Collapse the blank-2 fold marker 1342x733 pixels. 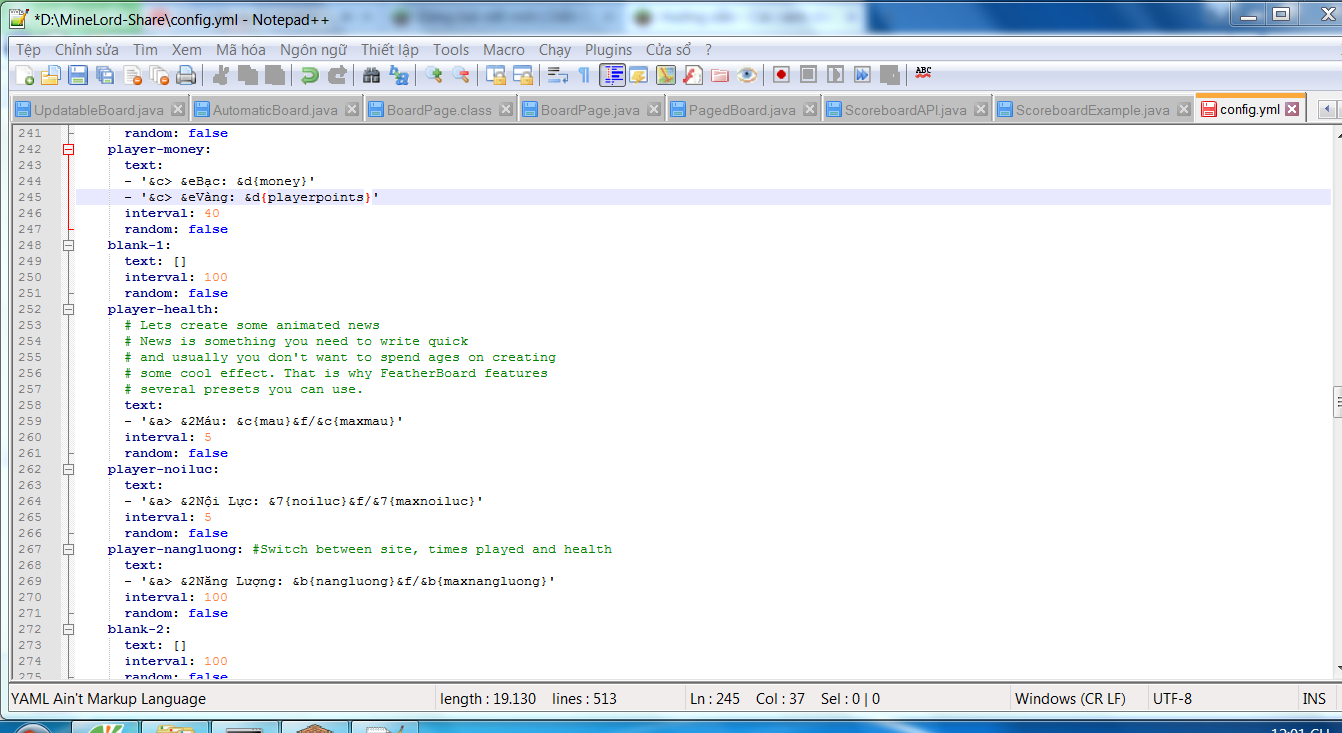click(x=69, y=629)
